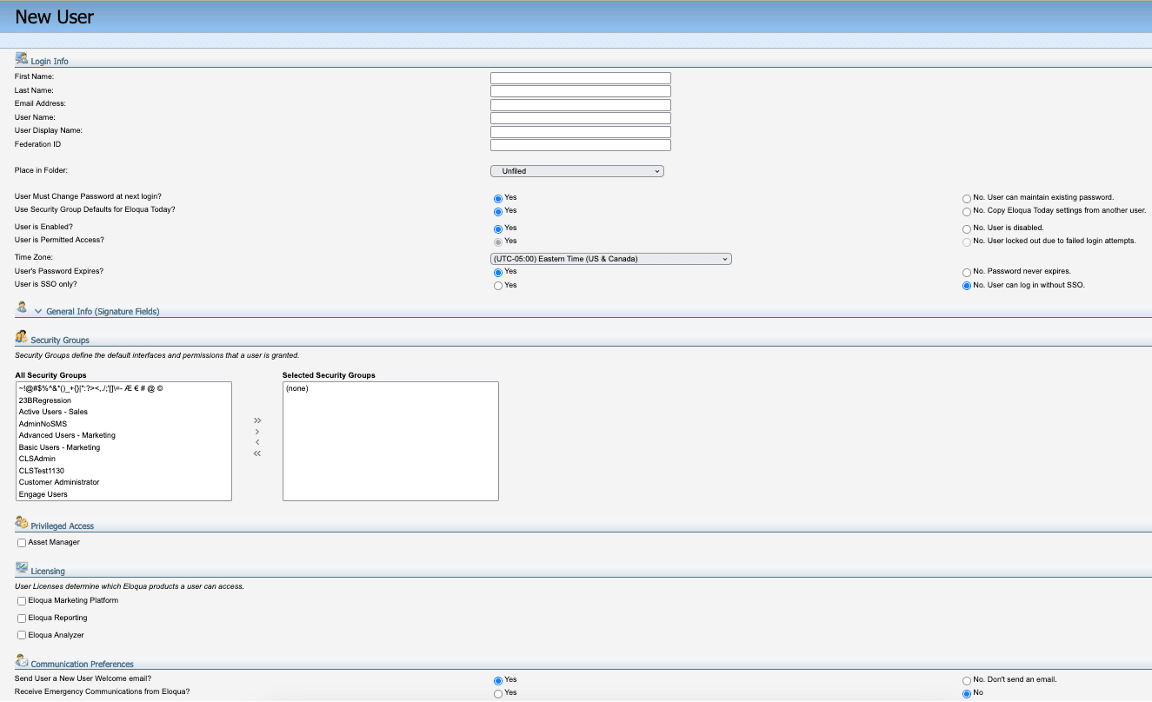Enable the Asset Manager checkbox

pos(21,542)
